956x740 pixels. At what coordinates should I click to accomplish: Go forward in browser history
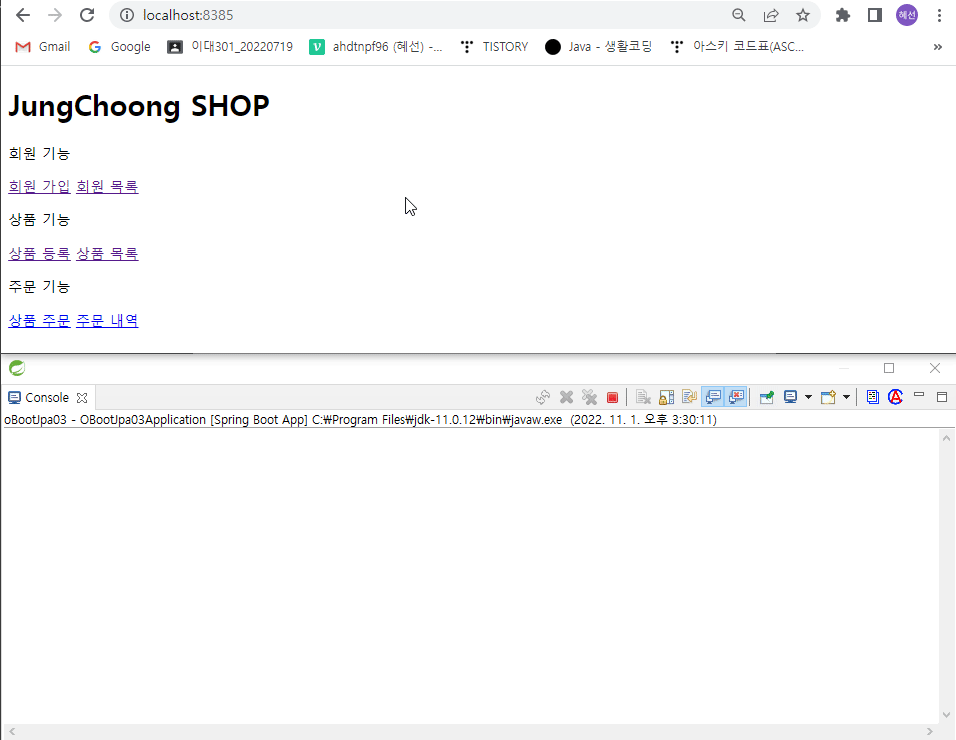click(x=55, y=15)
